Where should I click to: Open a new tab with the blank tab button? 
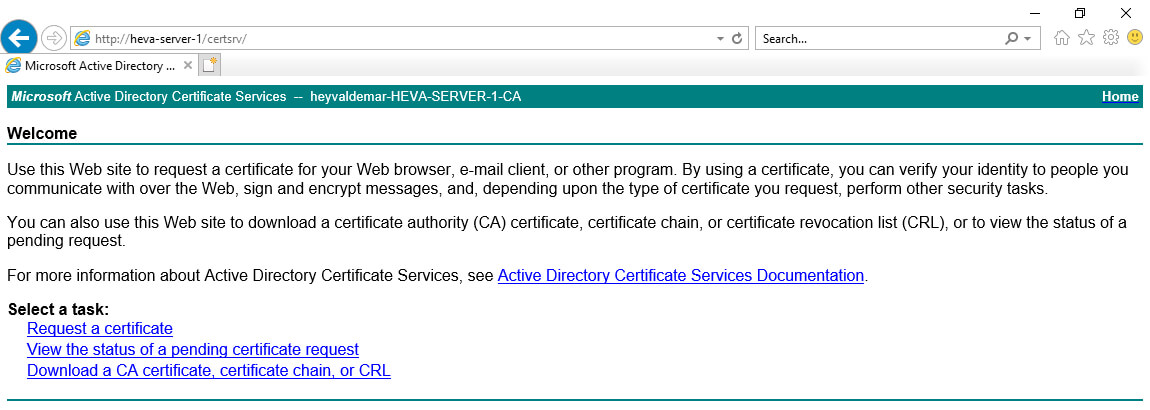click(x=210, y=65)
